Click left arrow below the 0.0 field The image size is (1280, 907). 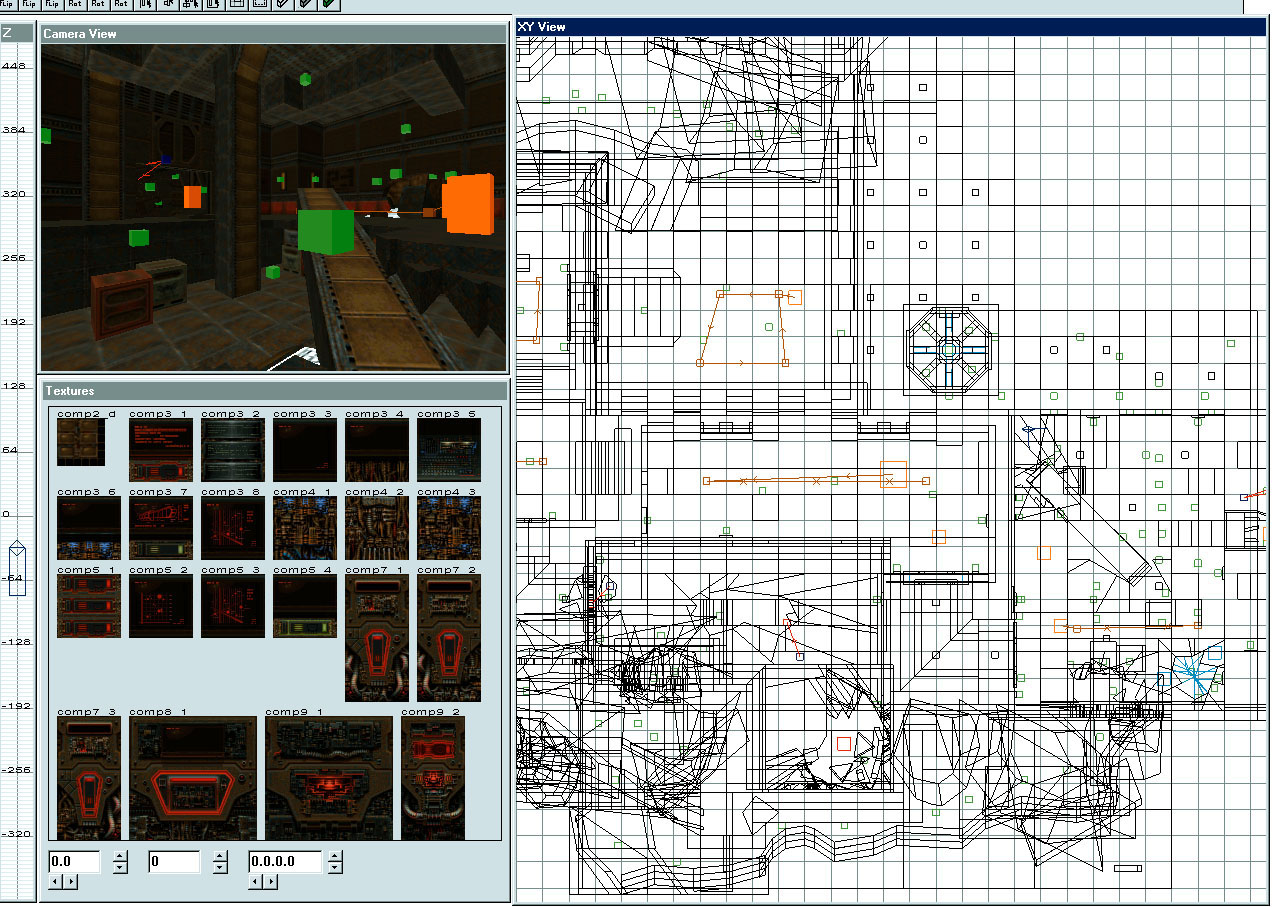coord(56,881)
